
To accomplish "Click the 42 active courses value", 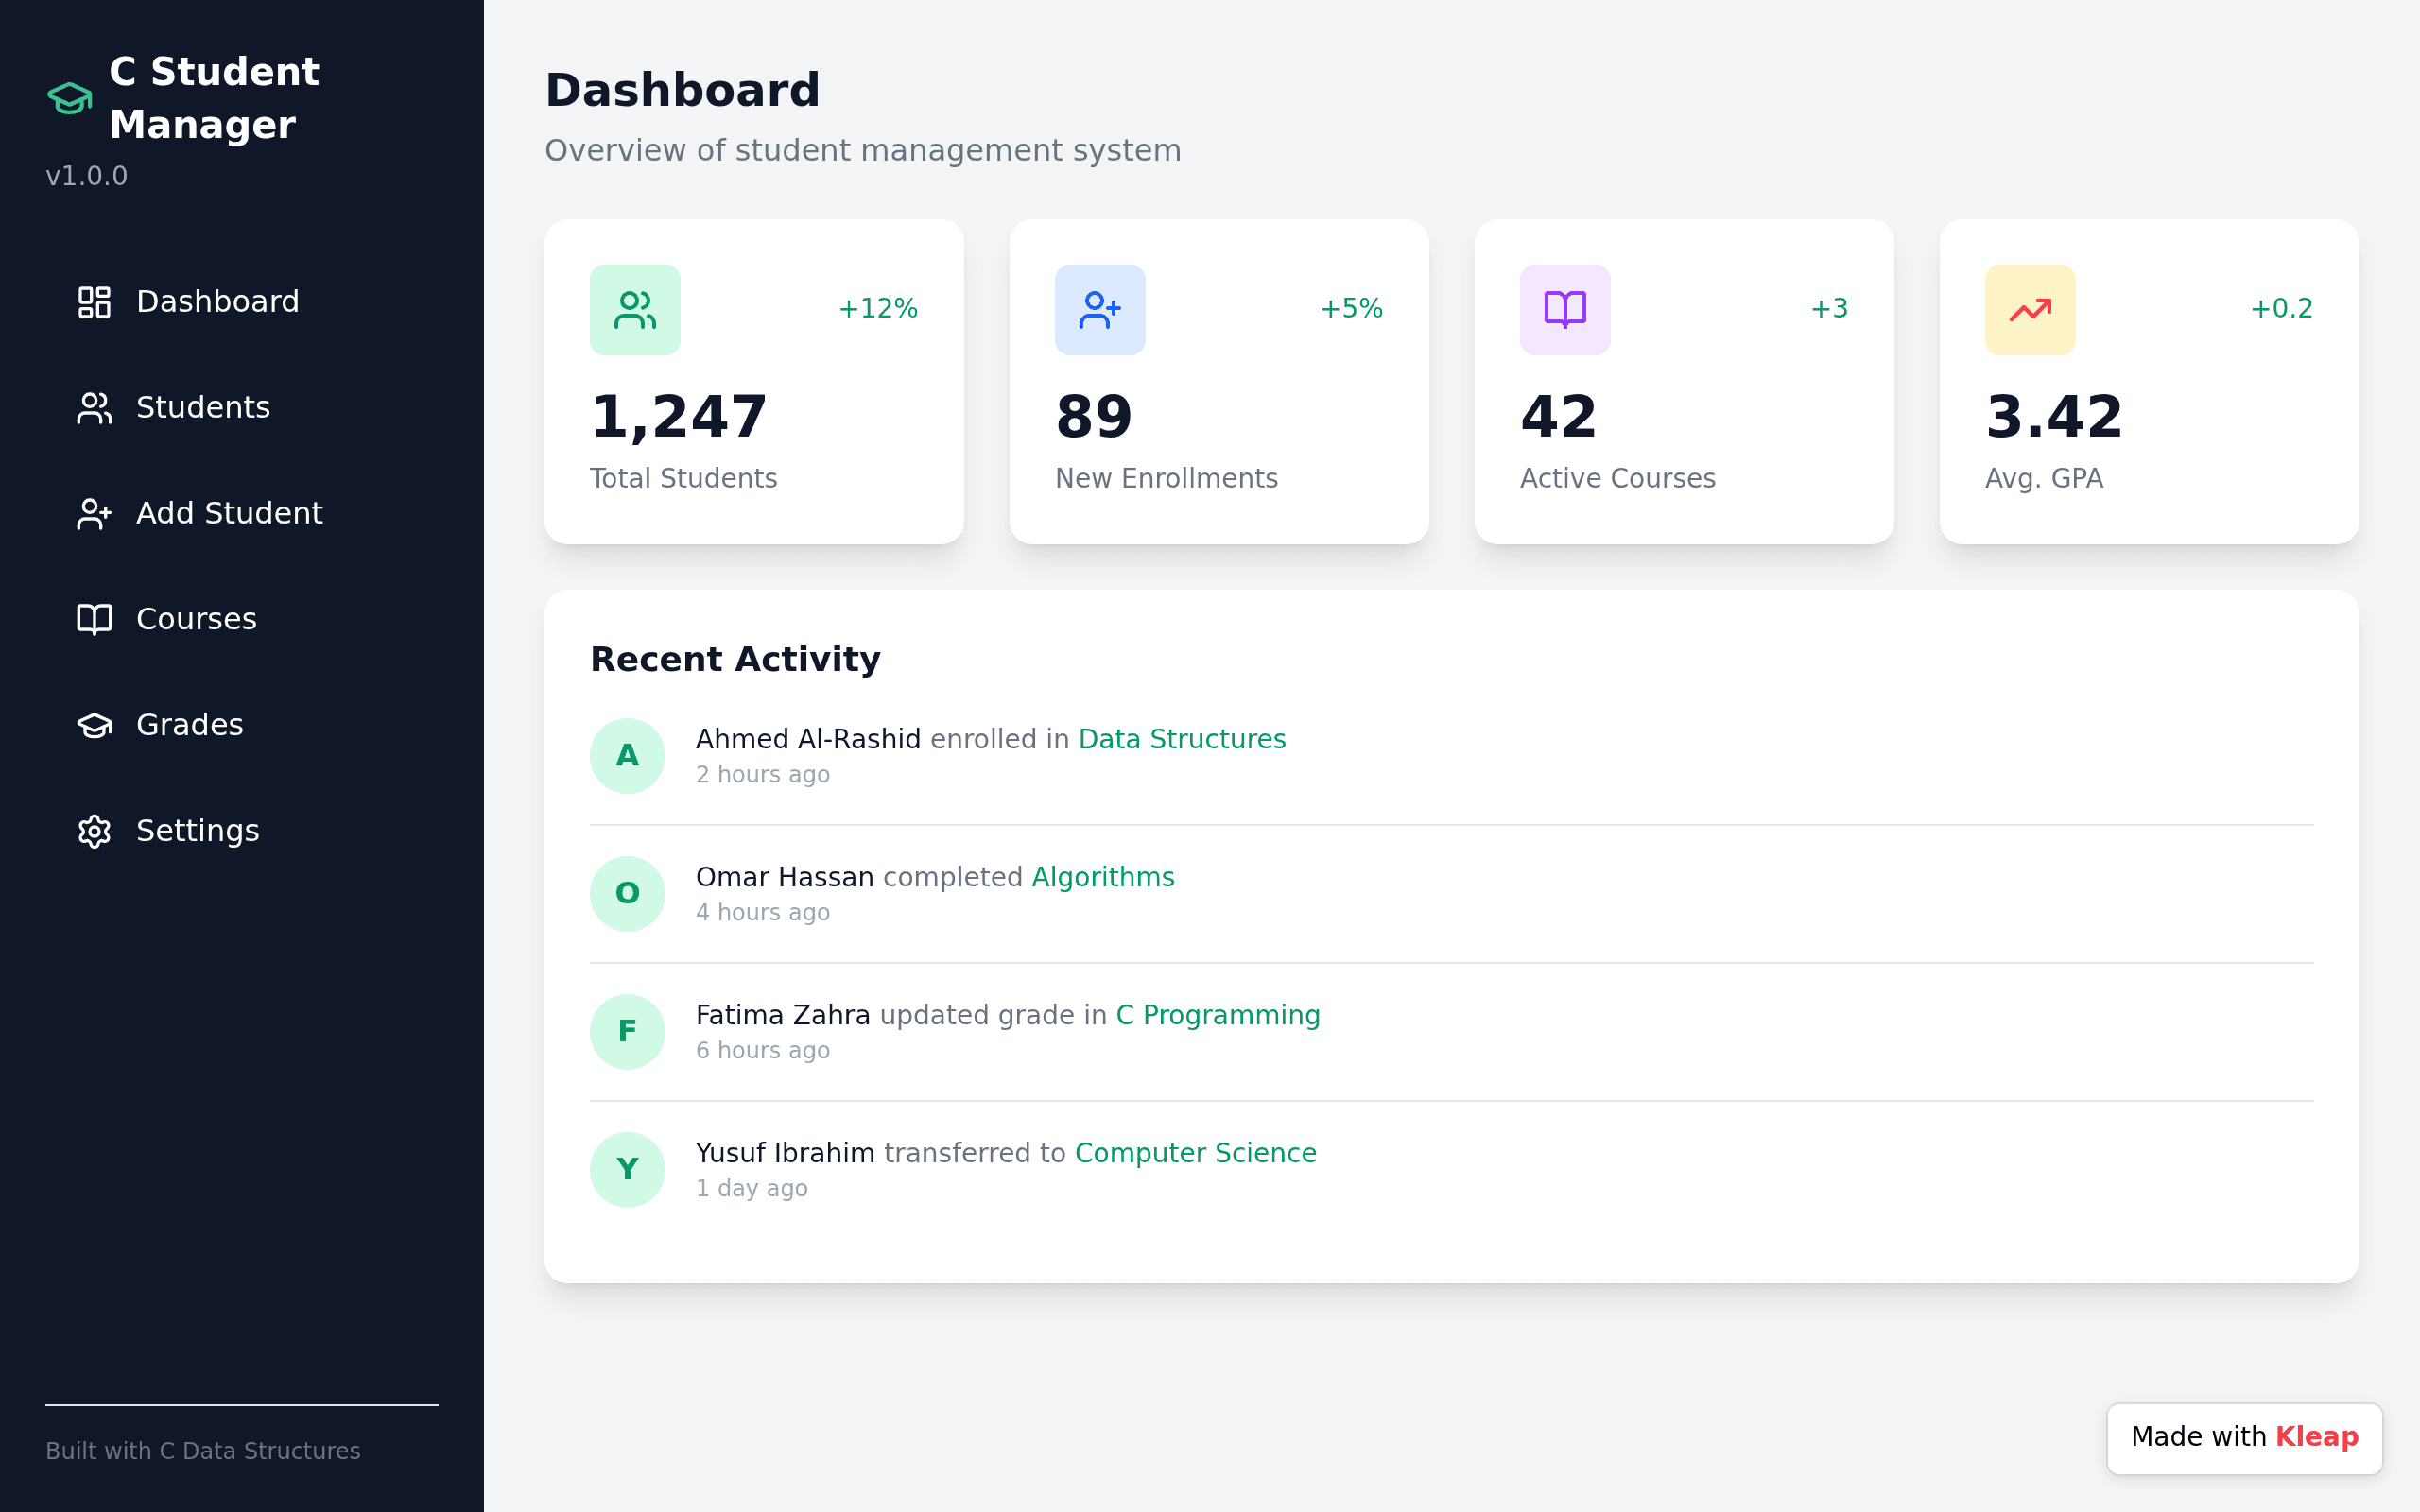I will point(1559,417).
